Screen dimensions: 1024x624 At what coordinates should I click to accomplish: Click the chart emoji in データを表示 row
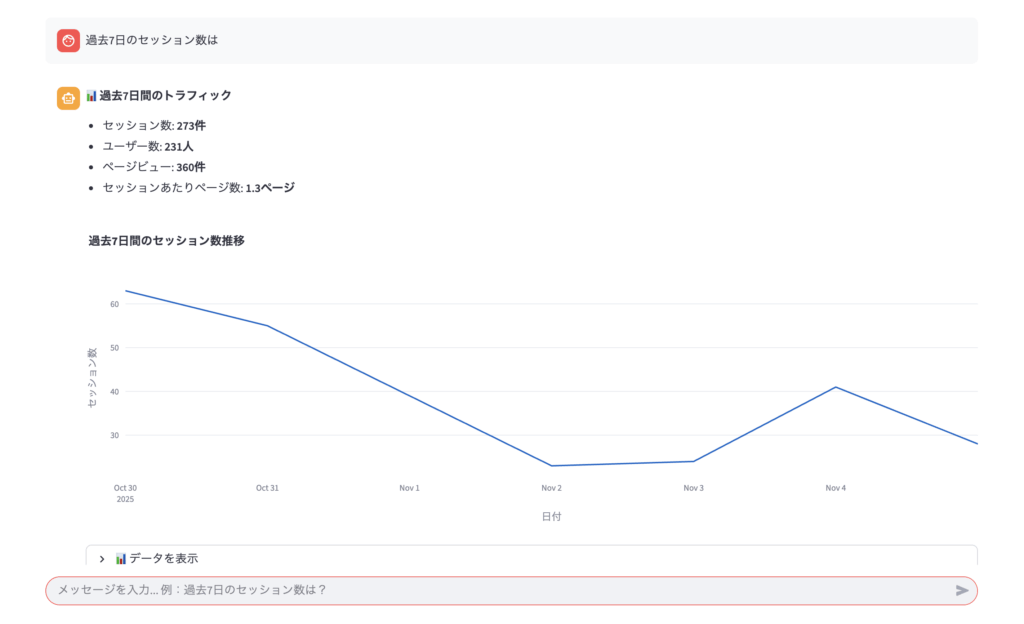tap(121, 558)
